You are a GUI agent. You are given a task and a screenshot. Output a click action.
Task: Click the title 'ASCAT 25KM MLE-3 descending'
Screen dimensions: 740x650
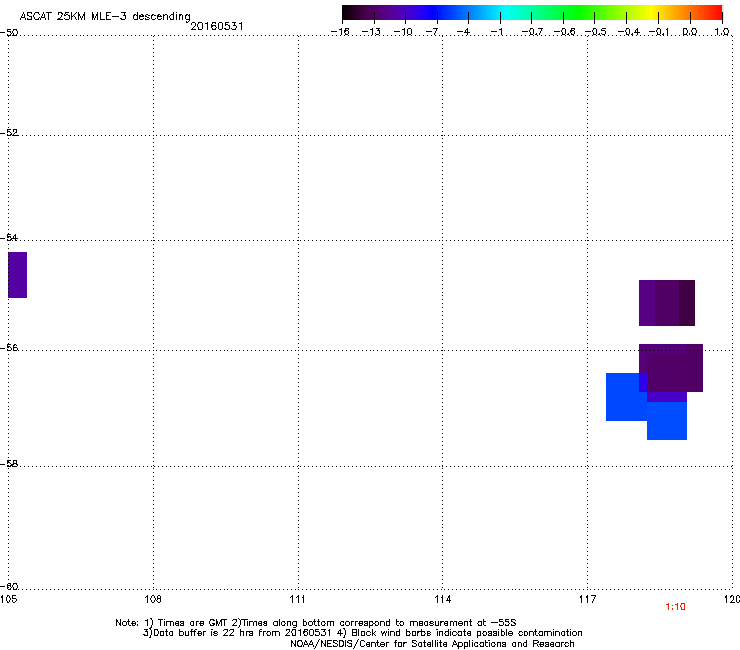105,16
